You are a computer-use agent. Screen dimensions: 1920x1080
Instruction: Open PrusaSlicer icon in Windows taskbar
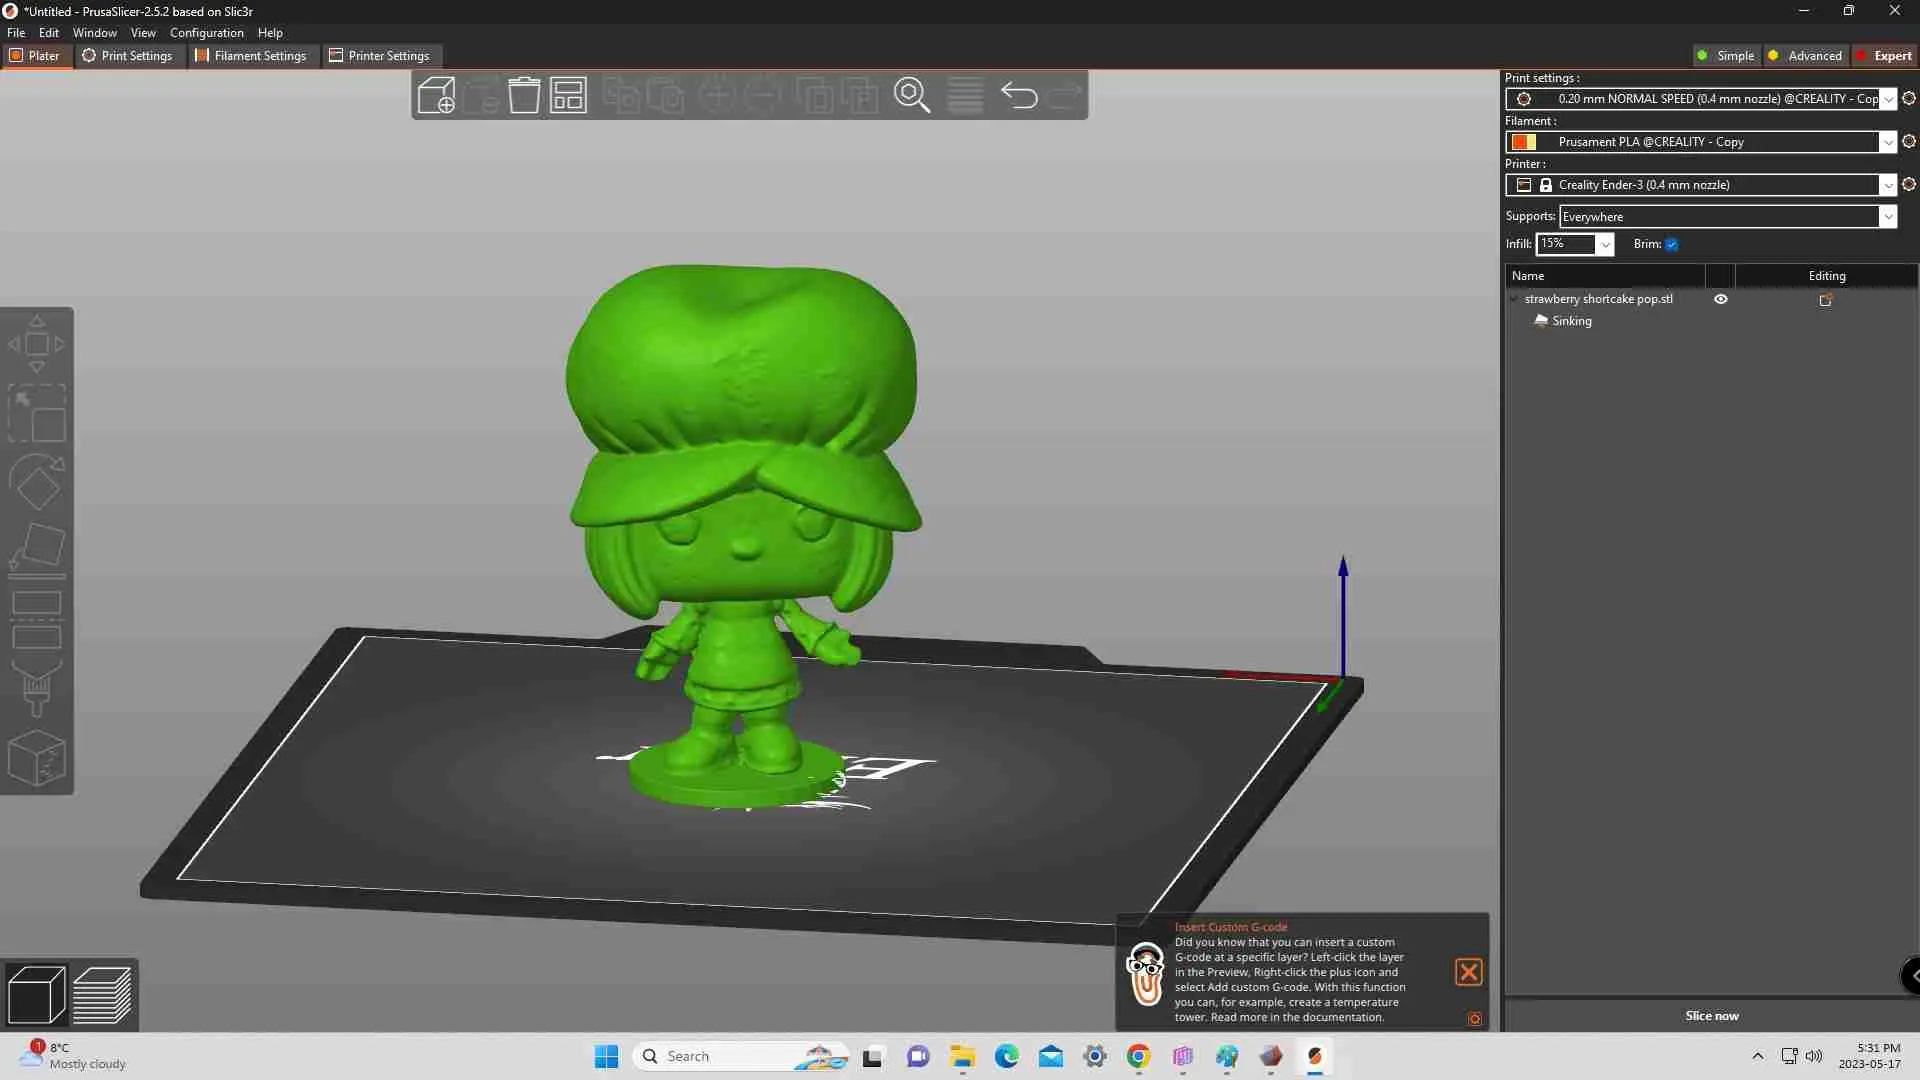[1315, 1056]
